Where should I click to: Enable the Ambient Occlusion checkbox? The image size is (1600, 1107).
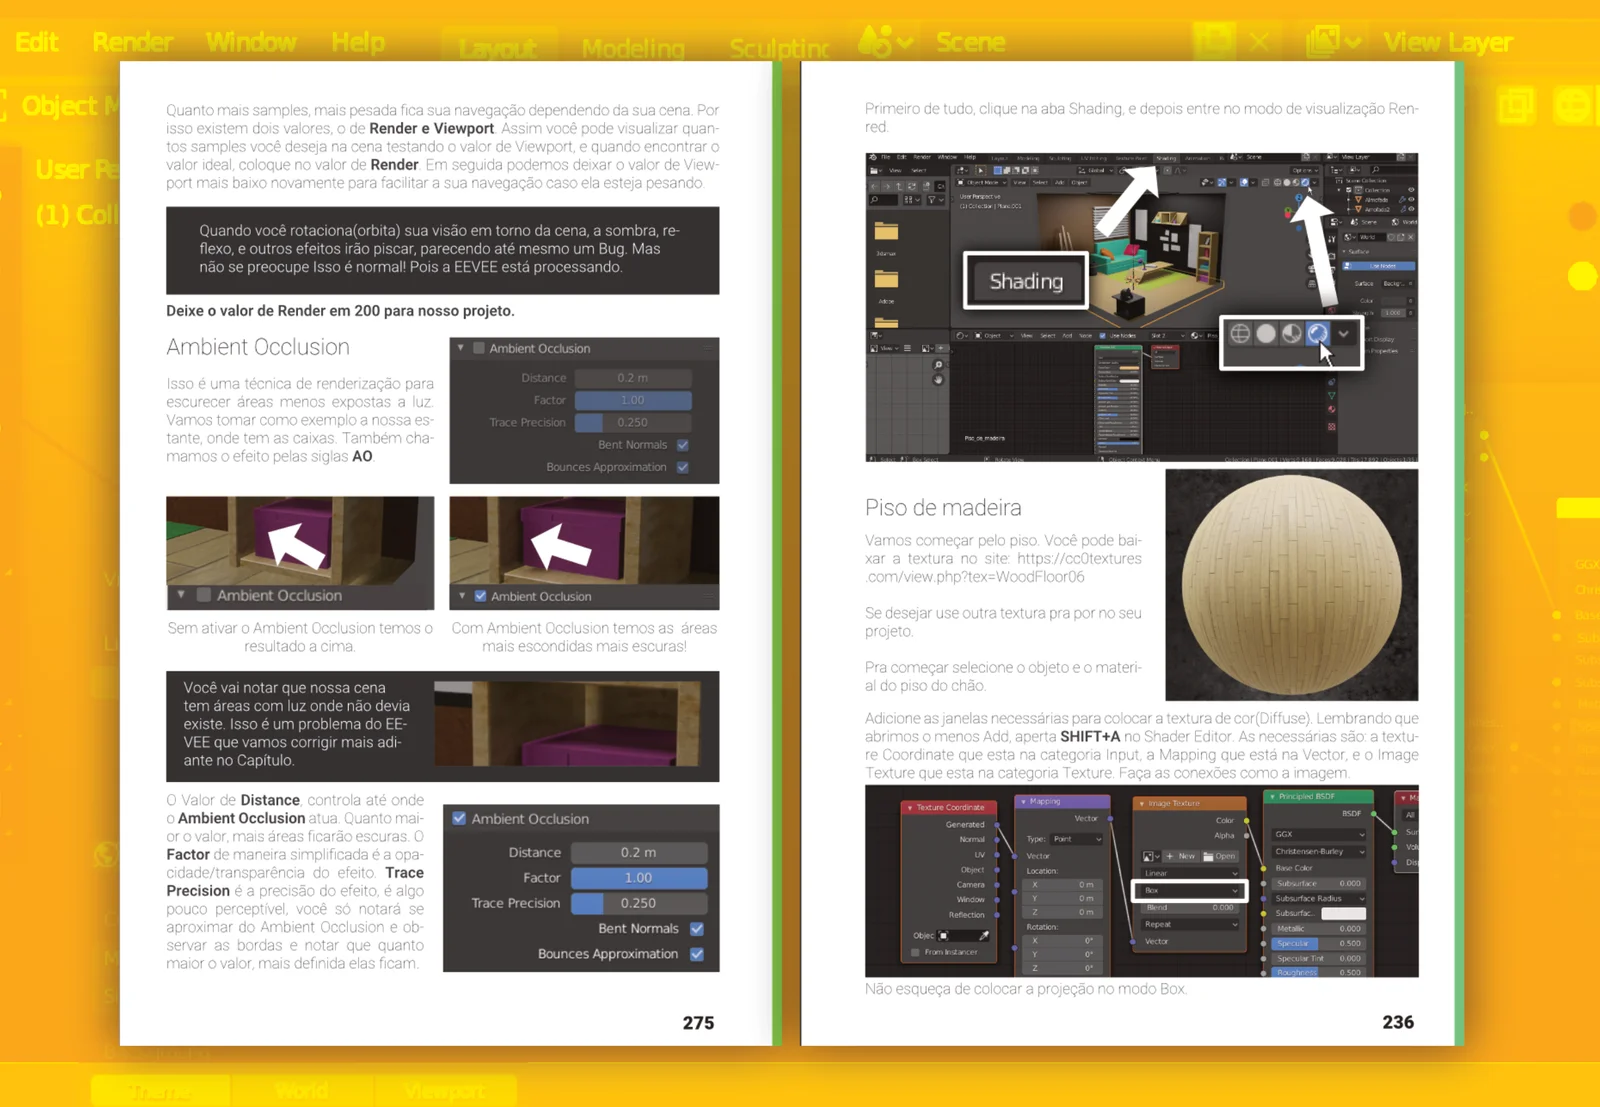click(458, 818)
